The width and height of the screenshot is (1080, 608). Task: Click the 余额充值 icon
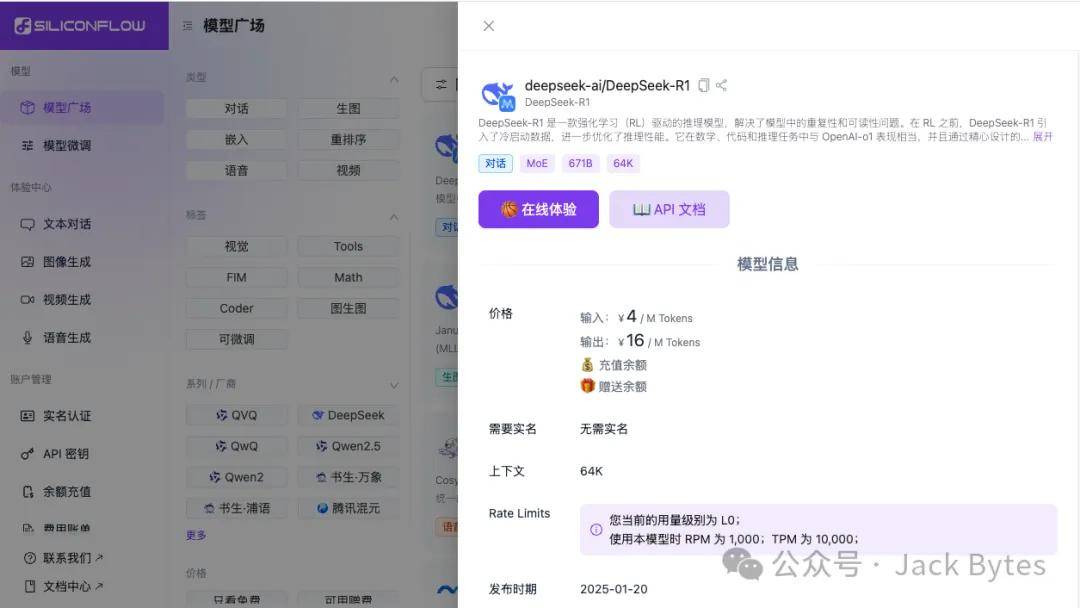pos(28,492)
